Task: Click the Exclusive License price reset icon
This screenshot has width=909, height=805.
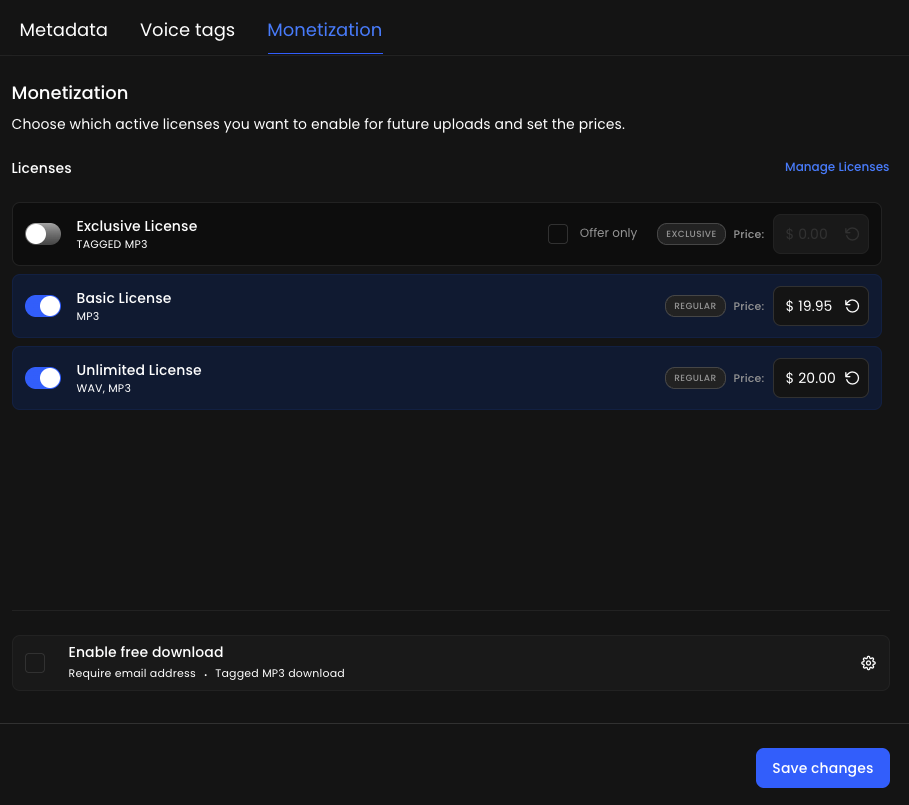Action: 852,234
